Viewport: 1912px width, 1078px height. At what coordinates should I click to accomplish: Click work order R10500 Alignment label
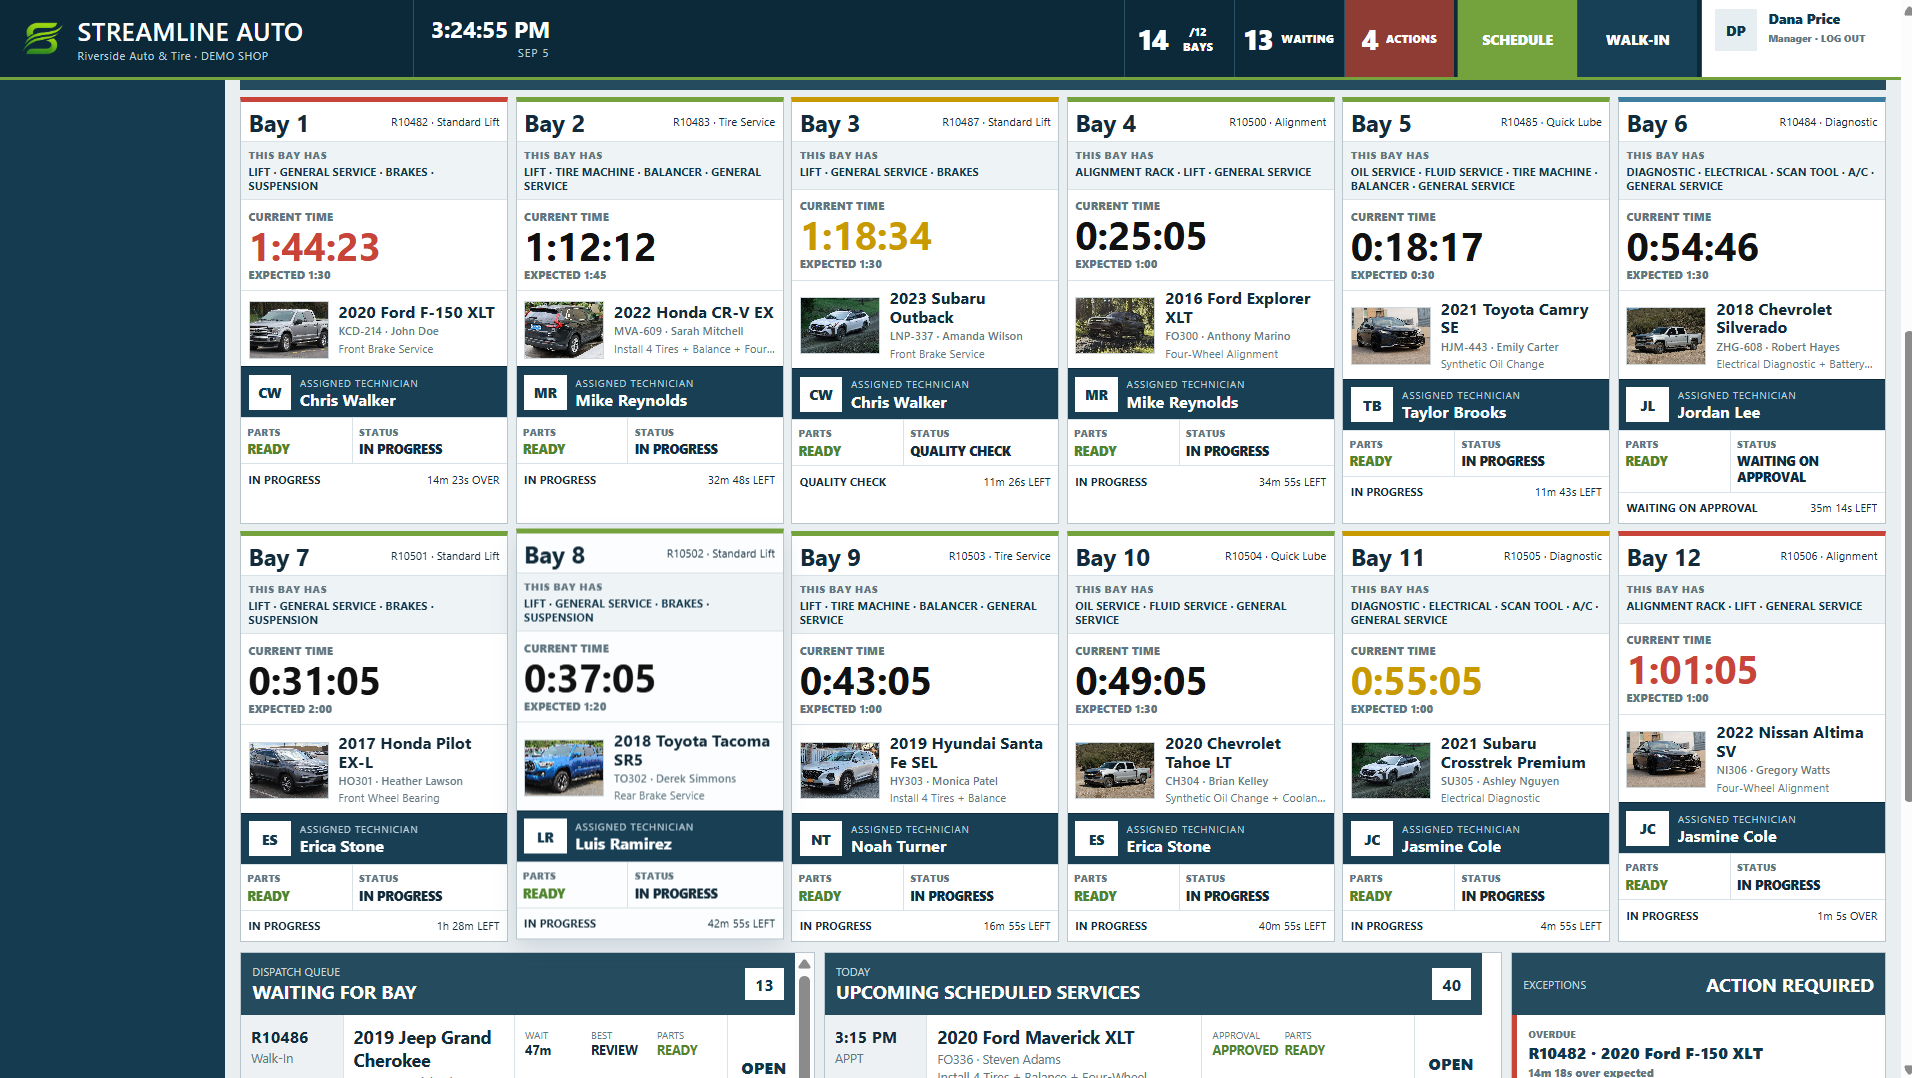(x=1277, y=122)
